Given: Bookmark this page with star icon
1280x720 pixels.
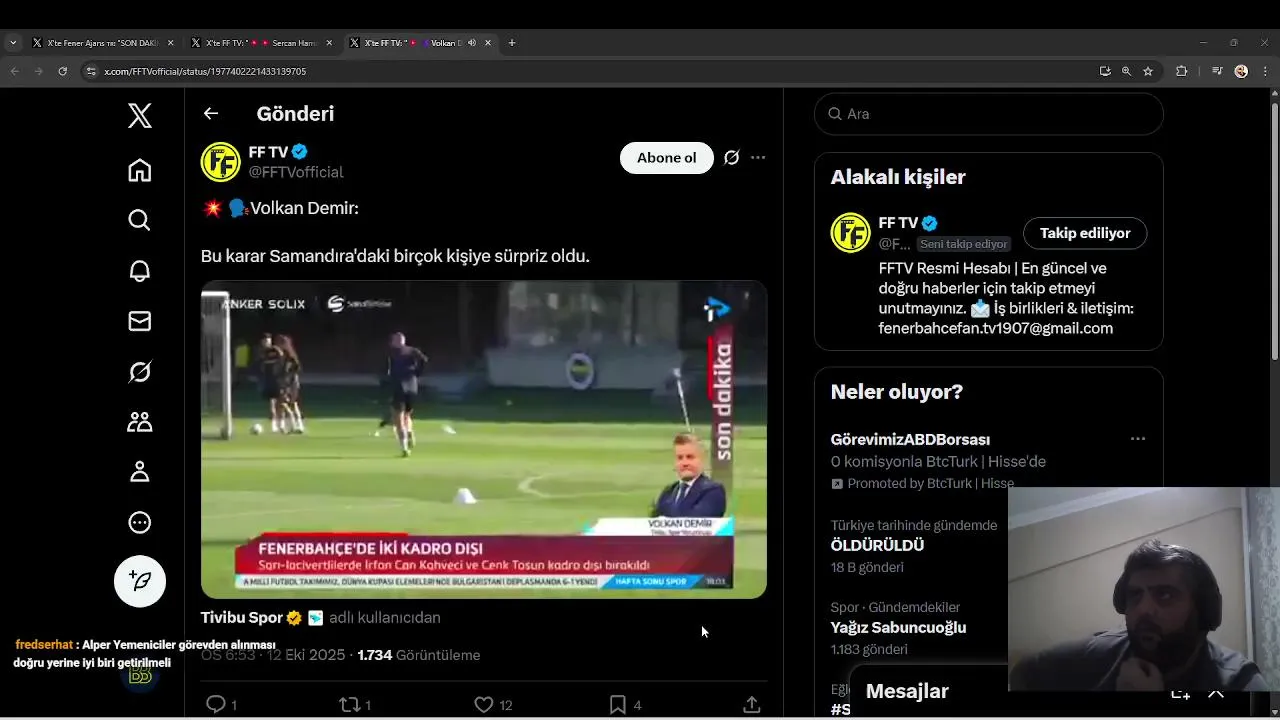Looking at the screenshot, I should (1148, 71).
